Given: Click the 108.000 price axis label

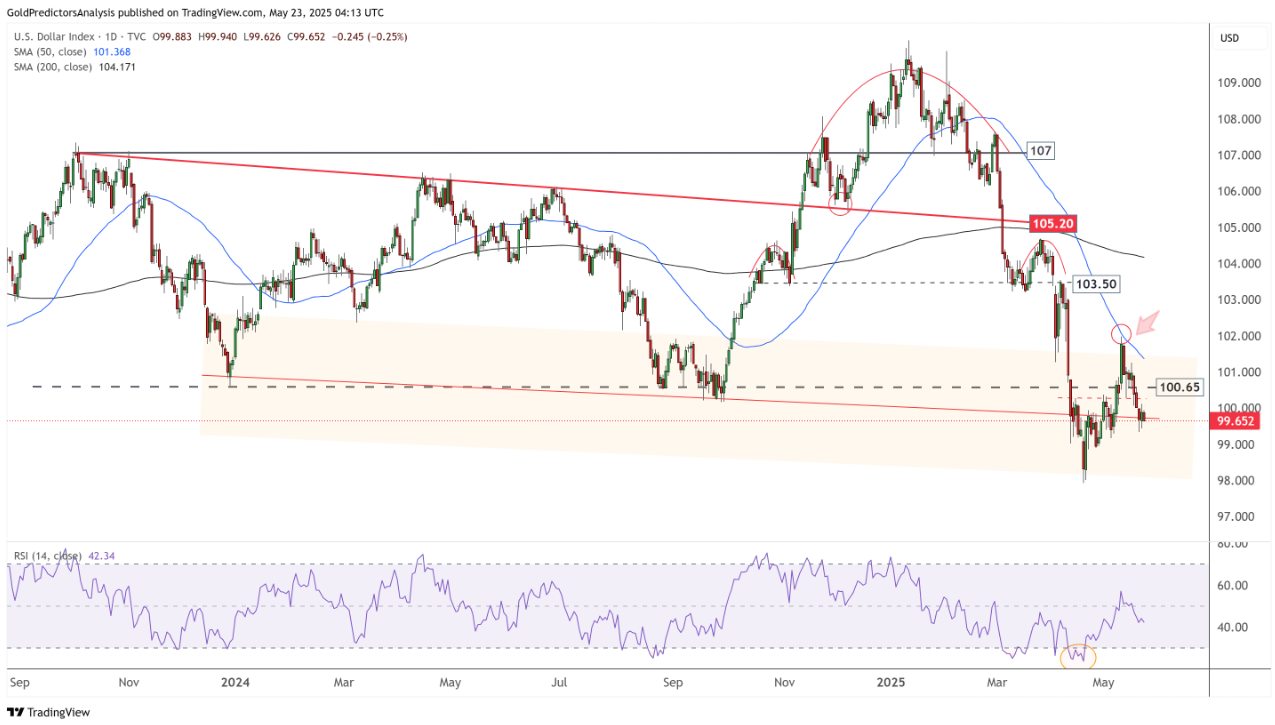Looking at the screenshot, I should click(x=1238, y=119).
